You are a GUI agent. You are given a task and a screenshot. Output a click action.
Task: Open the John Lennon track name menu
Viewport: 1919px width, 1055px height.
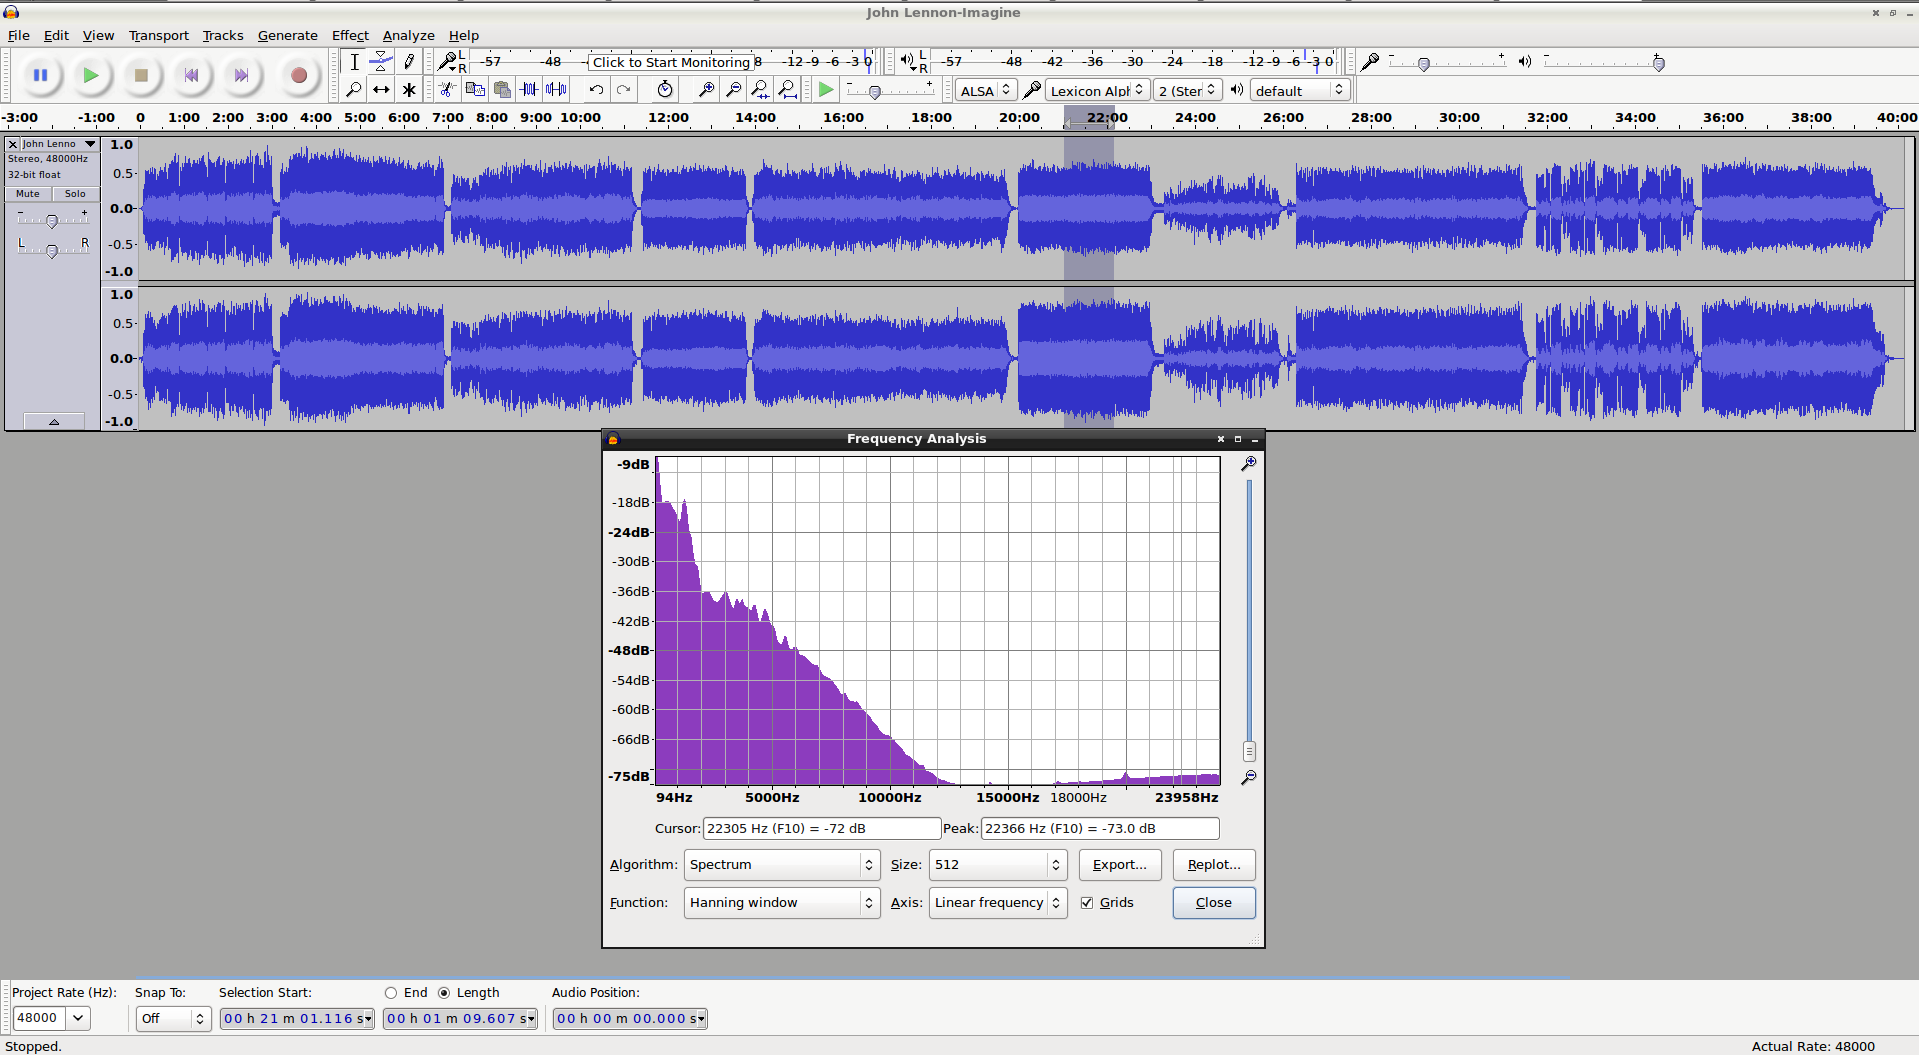pyautogui.click(x=60, y=144)
